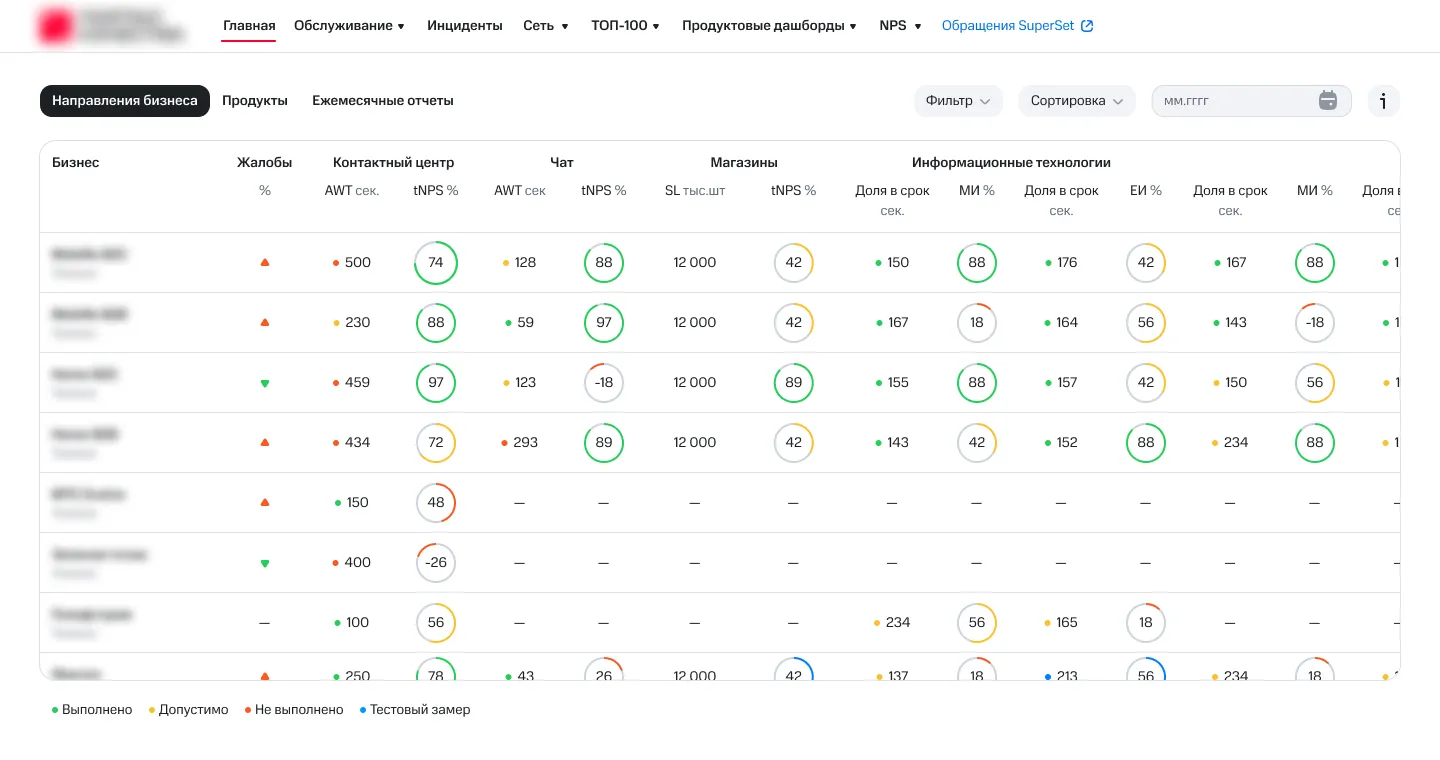Click the -26 tNPS circular gauge
The width and height of the screenshot is (1440, 760).
click(x=436, y=563)
